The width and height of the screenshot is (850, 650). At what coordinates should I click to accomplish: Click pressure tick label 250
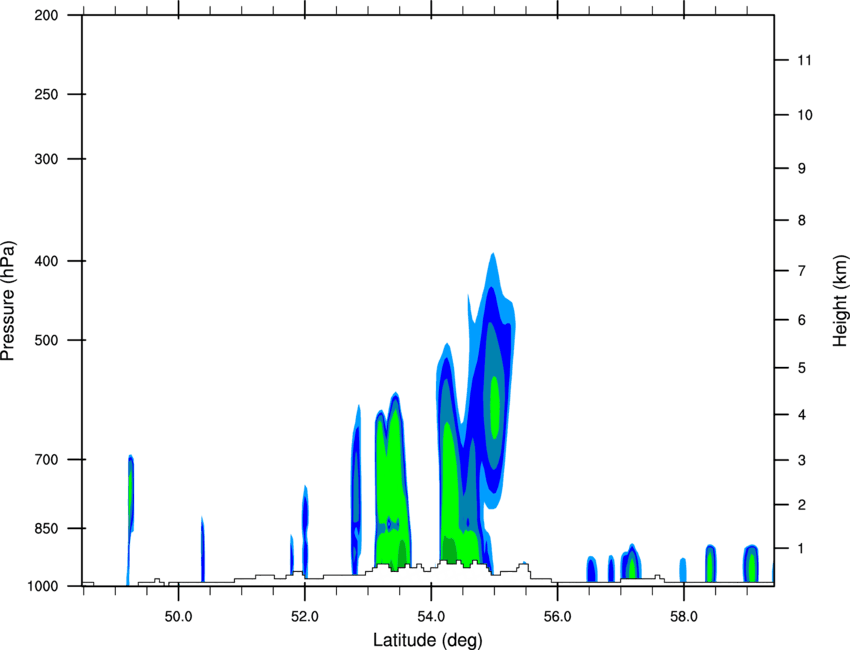(x=47, y=94)
